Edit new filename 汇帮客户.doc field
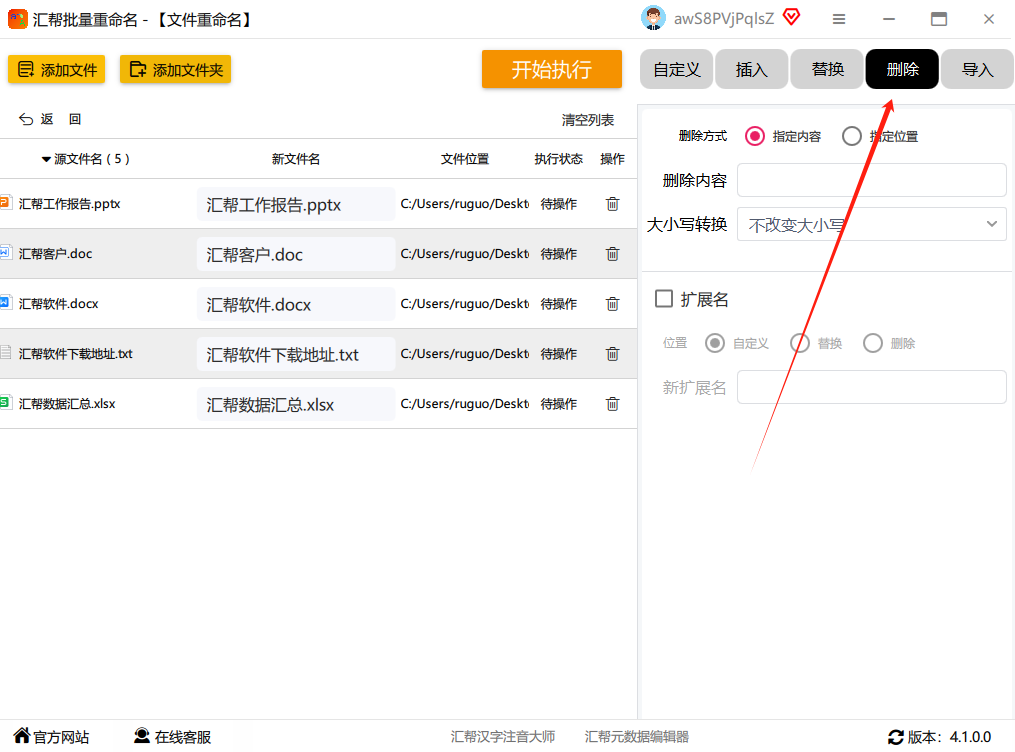This screenshot has width=1015, height=752. point(296,254)
